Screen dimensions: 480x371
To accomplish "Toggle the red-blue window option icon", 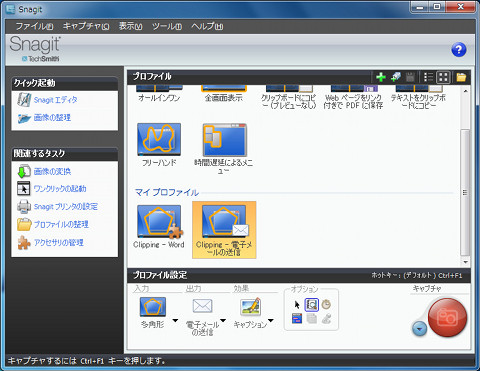I will 297,319.
